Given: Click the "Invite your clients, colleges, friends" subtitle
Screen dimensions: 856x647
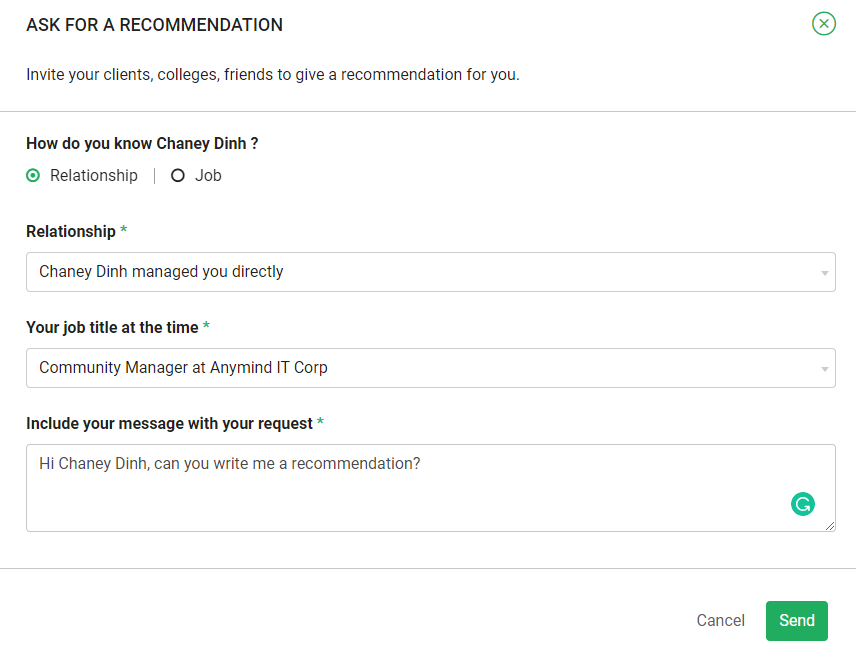Looking at the screenshot, I should point(272,75).
